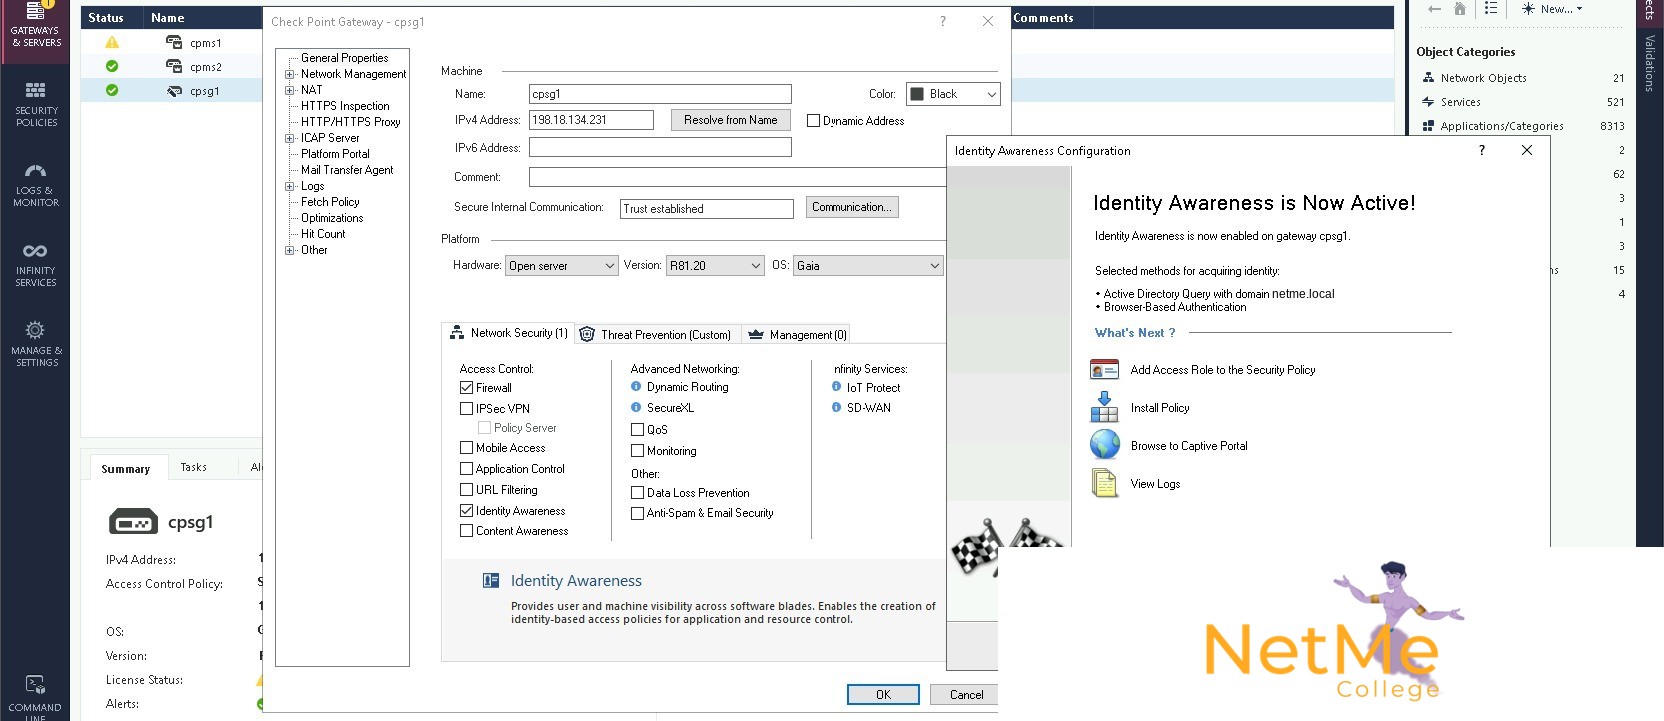Open the Hardware dropdown

562,266
